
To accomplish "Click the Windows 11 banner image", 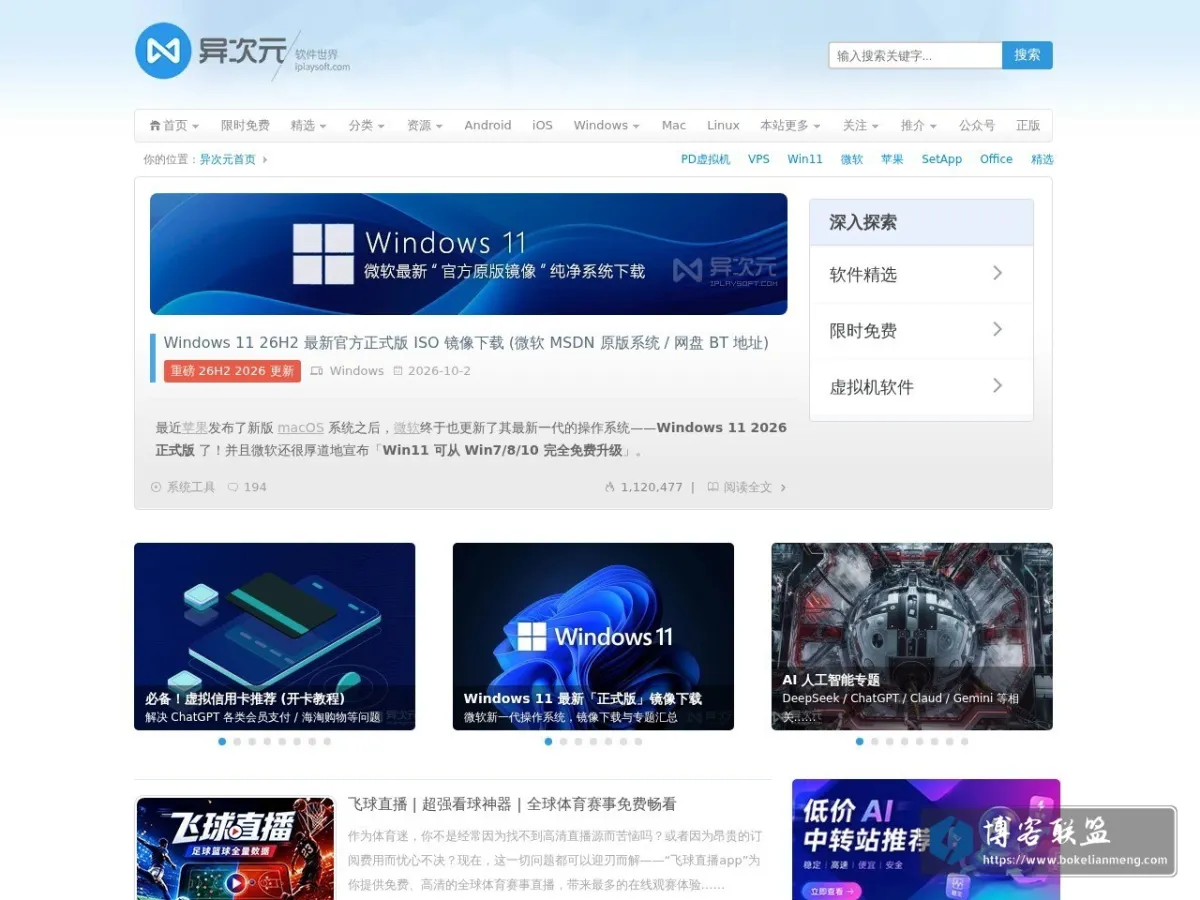I will 468,254.
